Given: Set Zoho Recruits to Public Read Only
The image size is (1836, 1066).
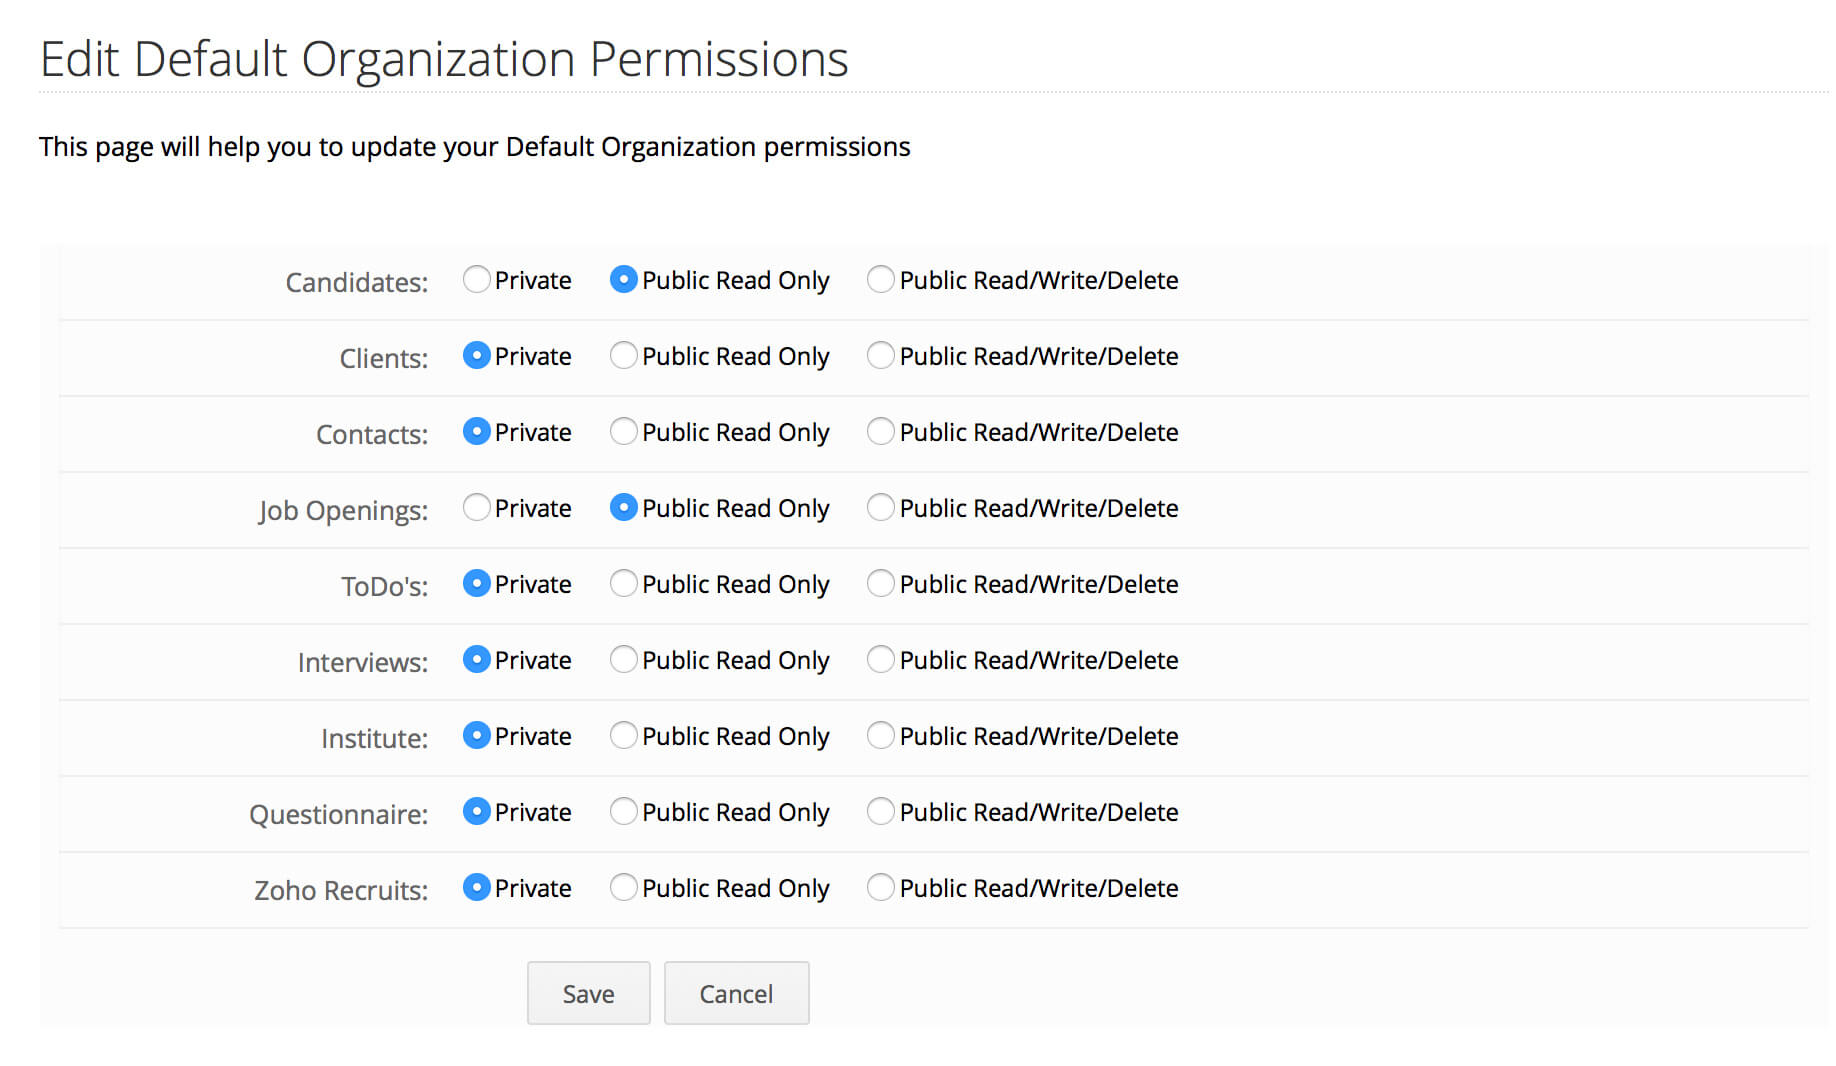Looking at the screenshot, I should click(x=624, y=888).
